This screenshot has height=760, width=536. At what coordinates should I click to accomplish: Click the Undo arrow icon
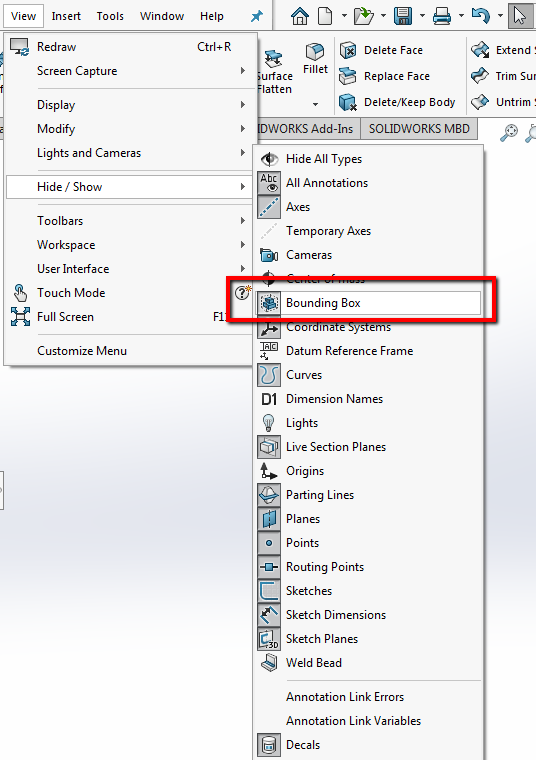point(480,16)
